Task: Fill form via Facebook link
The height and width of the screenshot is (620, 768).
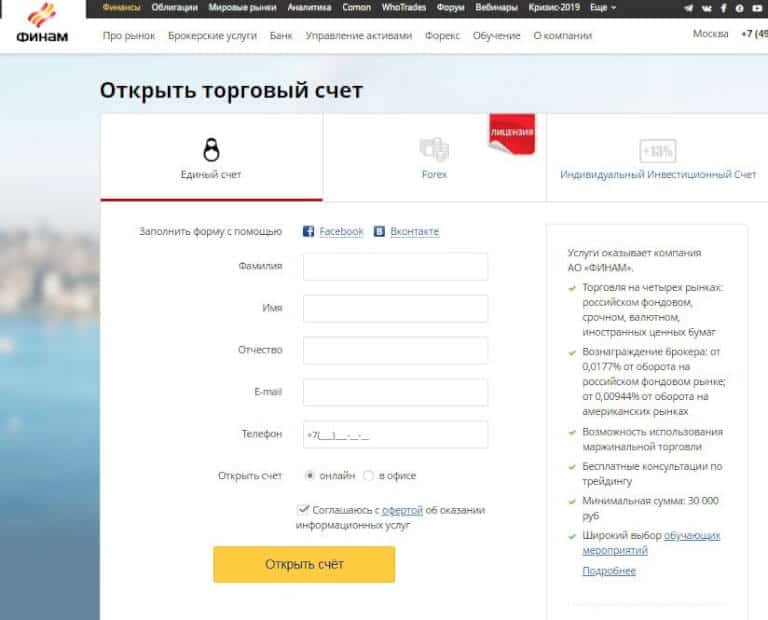Action: click(341, 231)
